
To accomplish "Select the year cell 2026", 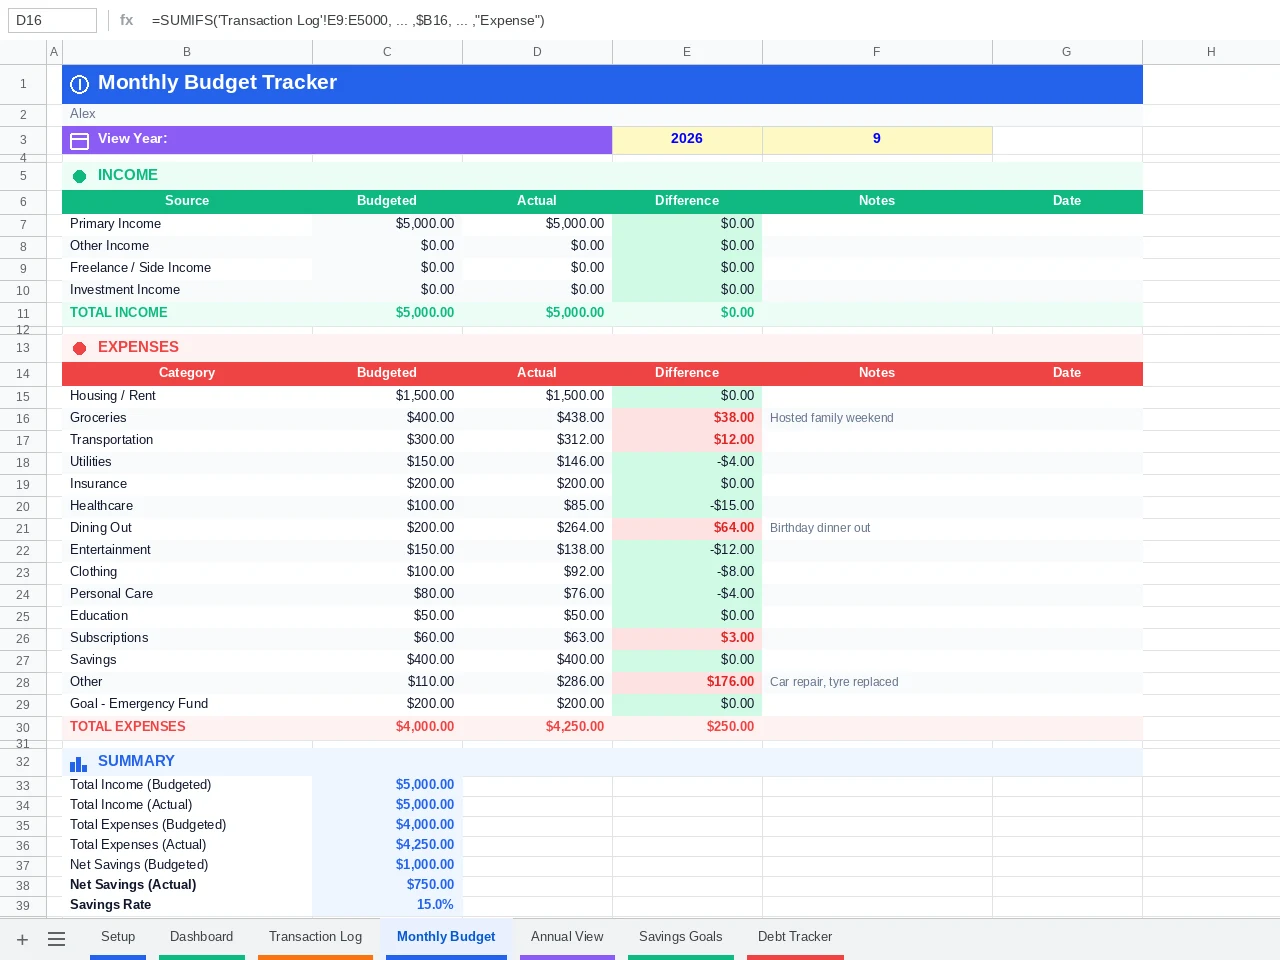I will (687, 139).
